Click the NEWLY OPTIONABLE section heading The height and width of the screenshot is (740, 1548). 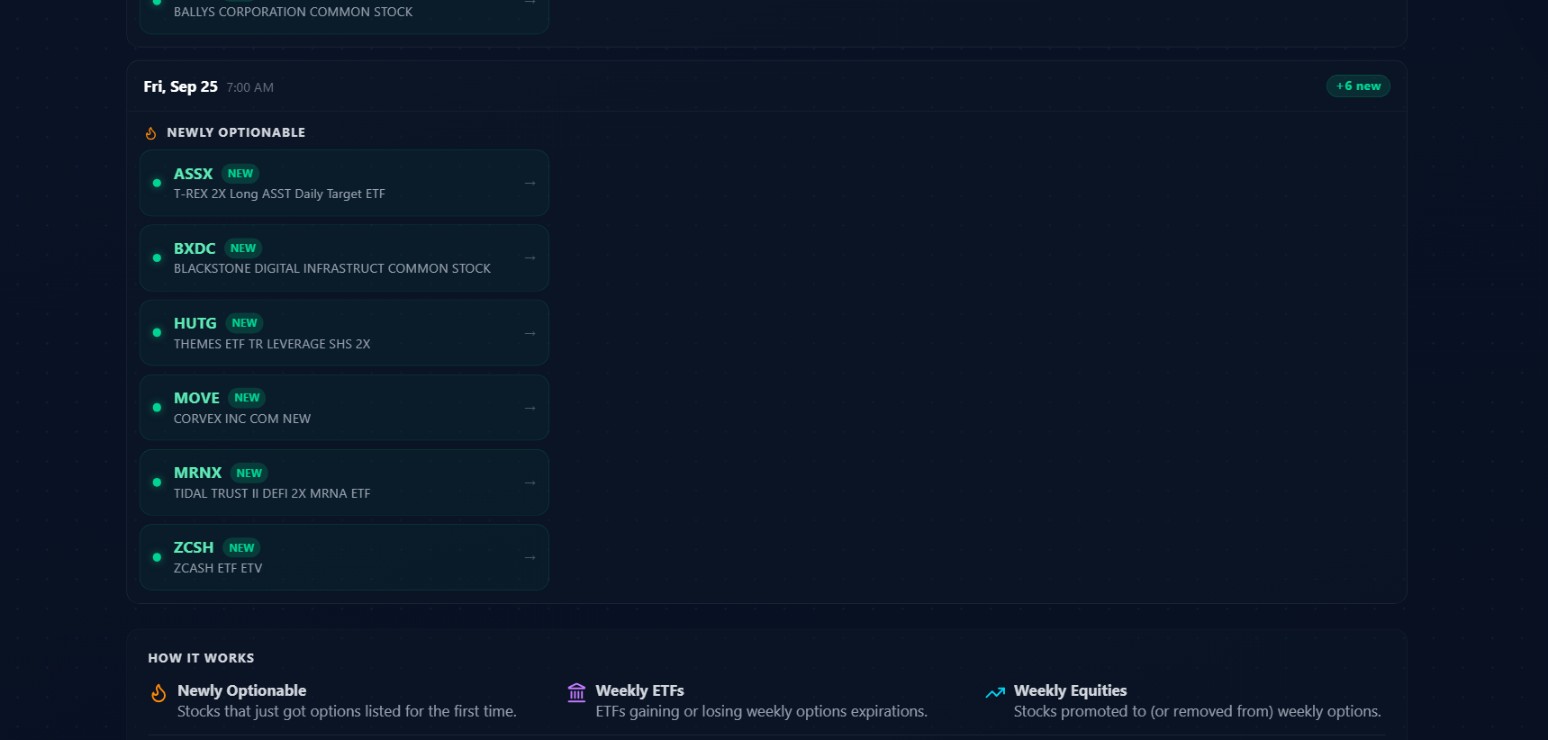[236, 133]
